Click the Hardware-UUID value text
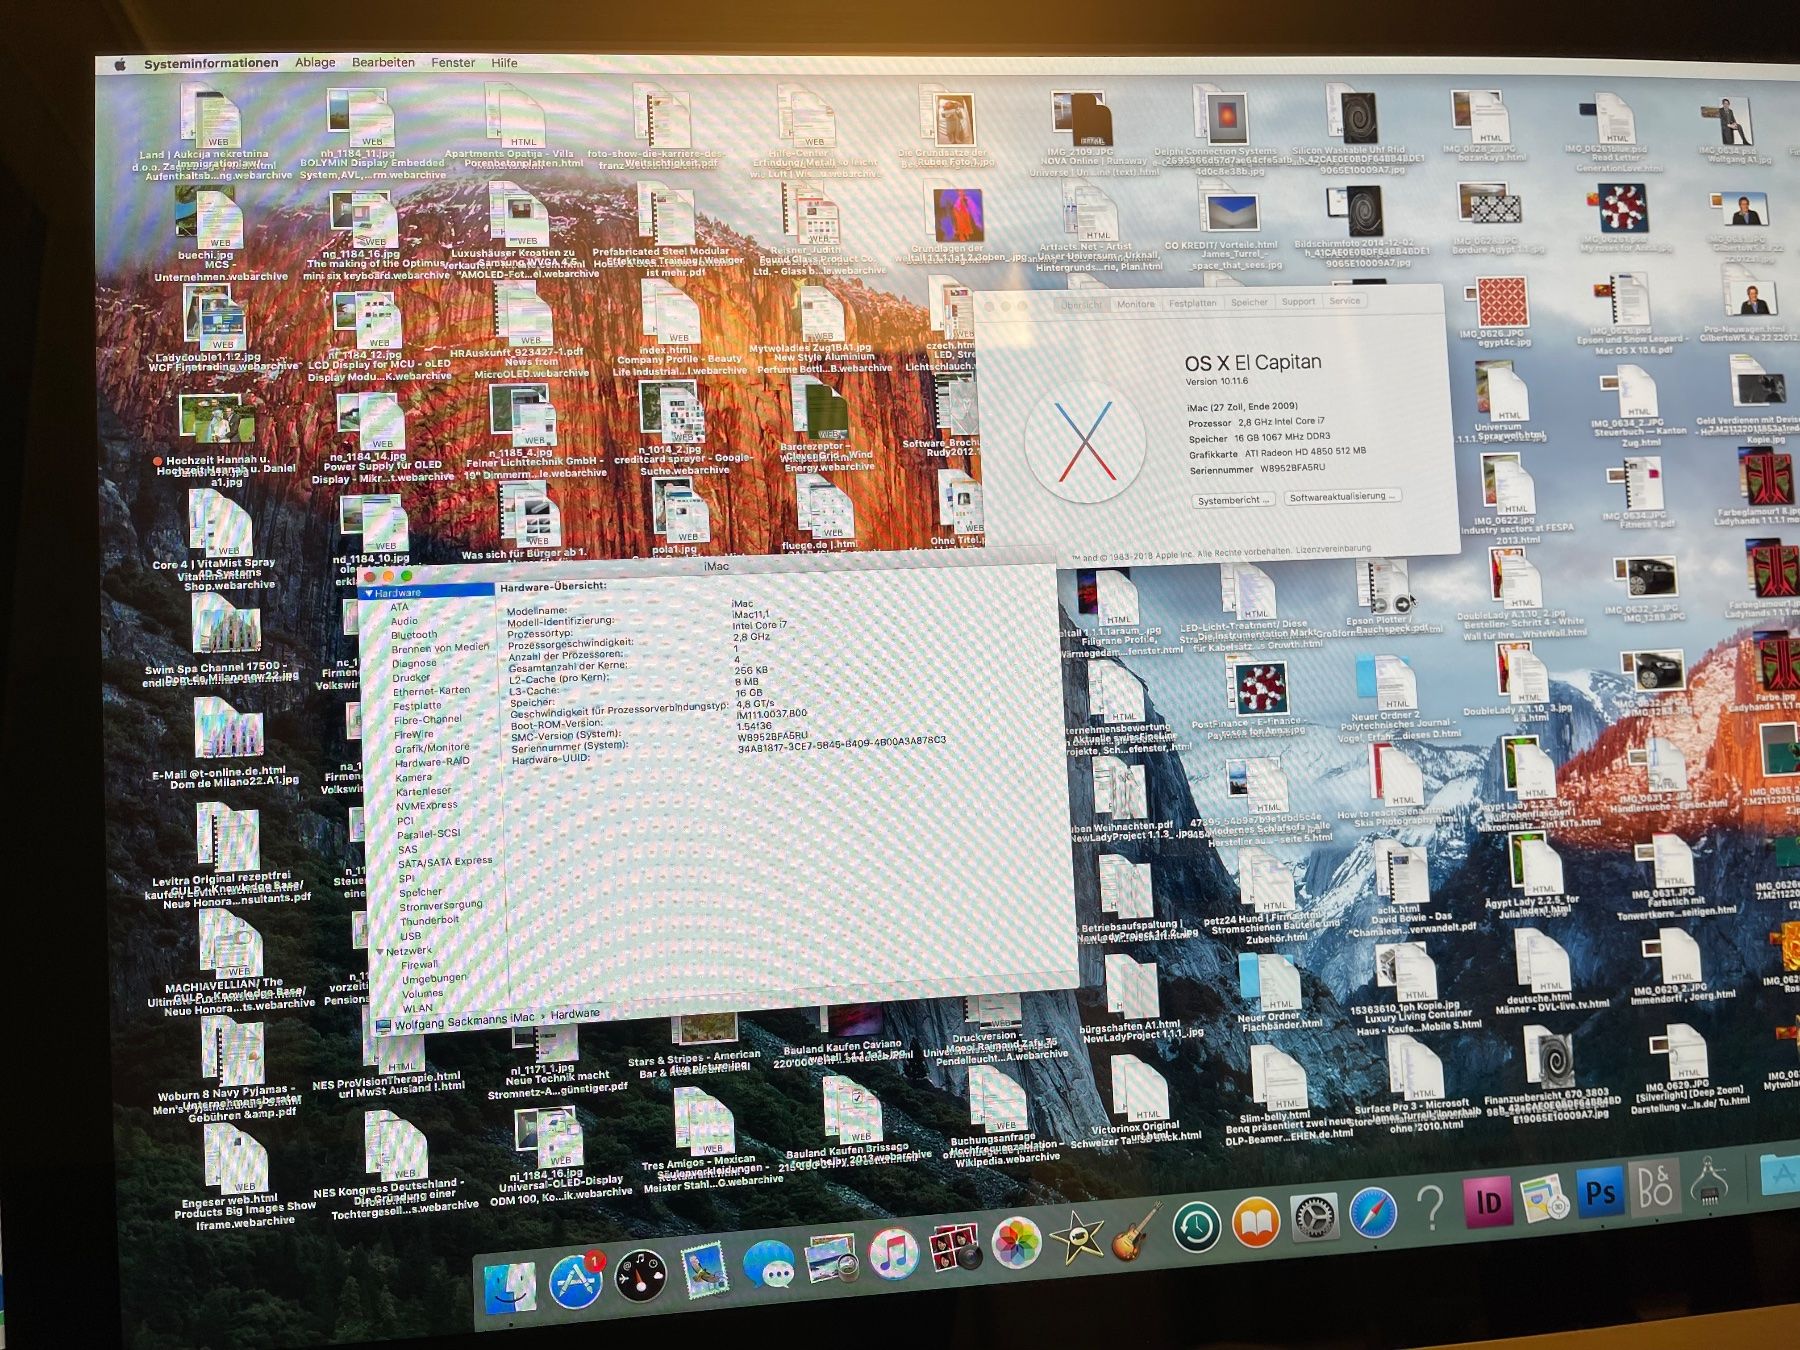 pos(841,746)
